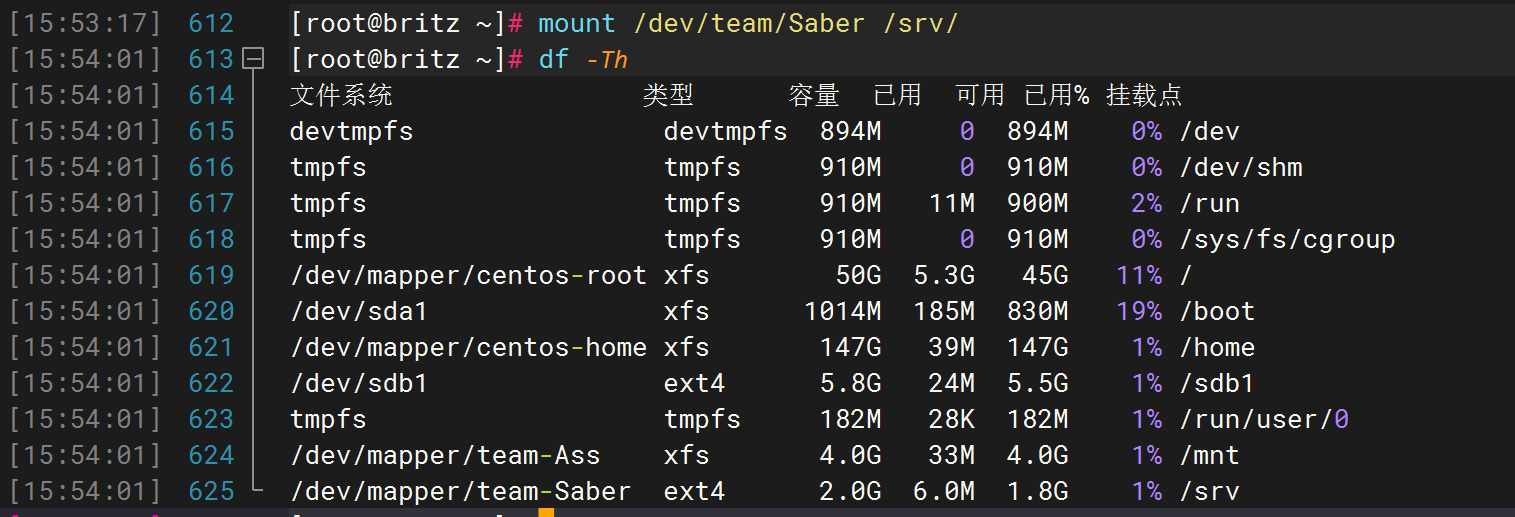Click the 1014M size value
The image size is (1515, 517).
click(843, 311)
